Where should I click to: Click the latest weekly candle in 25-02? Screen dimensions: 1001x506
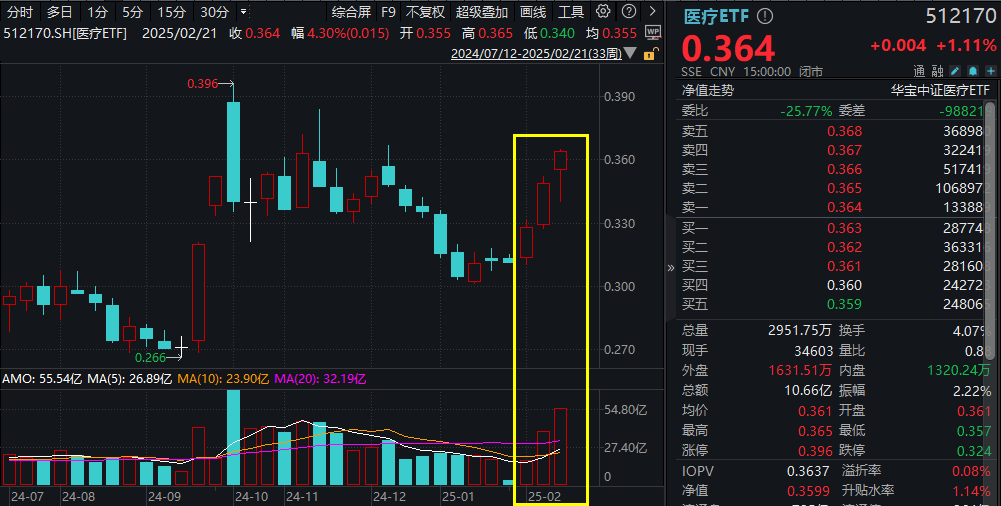click(x=561, y=160)
